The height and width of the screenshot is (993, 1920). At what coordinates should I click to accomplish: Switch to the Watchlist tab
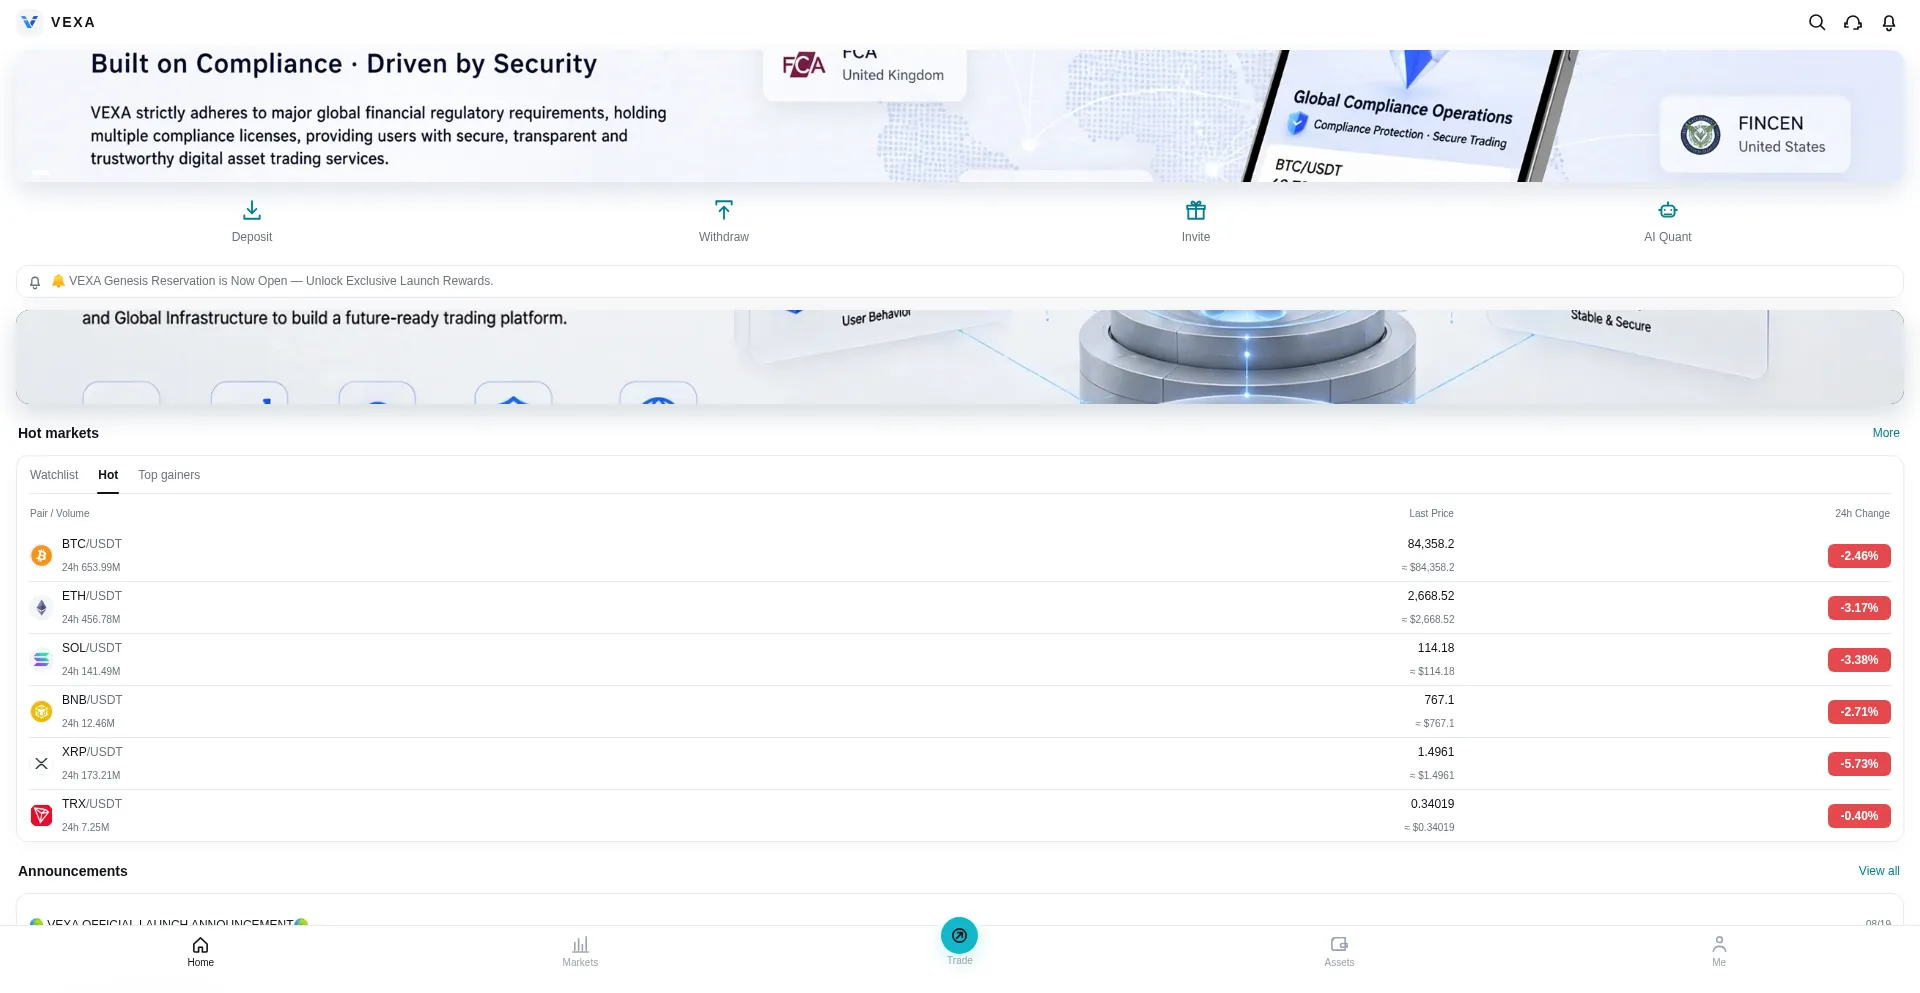click(54, 475)
